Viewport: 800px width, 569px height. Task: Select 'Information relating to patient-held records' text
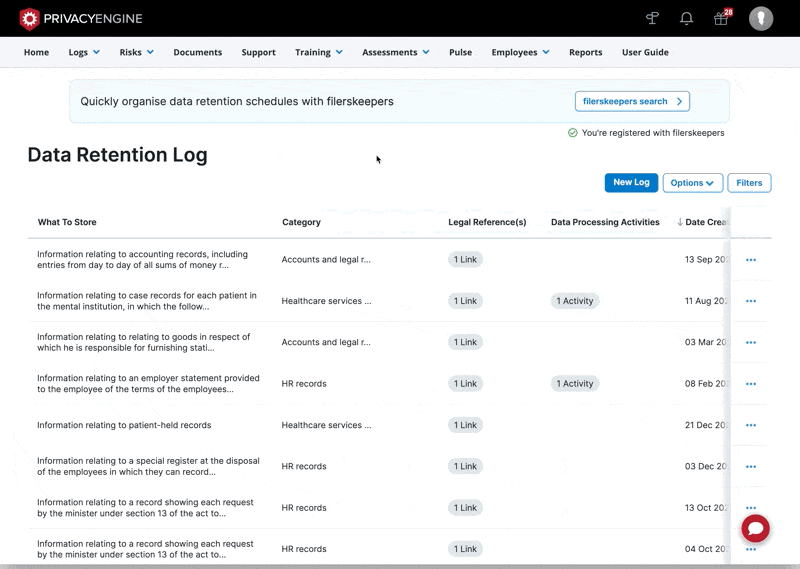124,425
